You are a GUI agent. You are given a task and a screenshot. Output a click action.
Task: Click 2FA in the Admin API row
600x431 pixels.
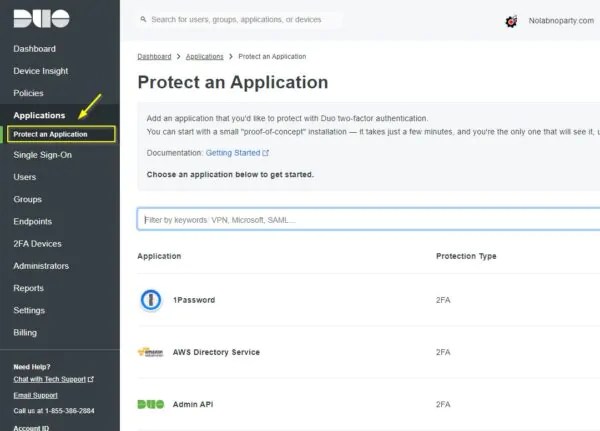pos(443,404)
